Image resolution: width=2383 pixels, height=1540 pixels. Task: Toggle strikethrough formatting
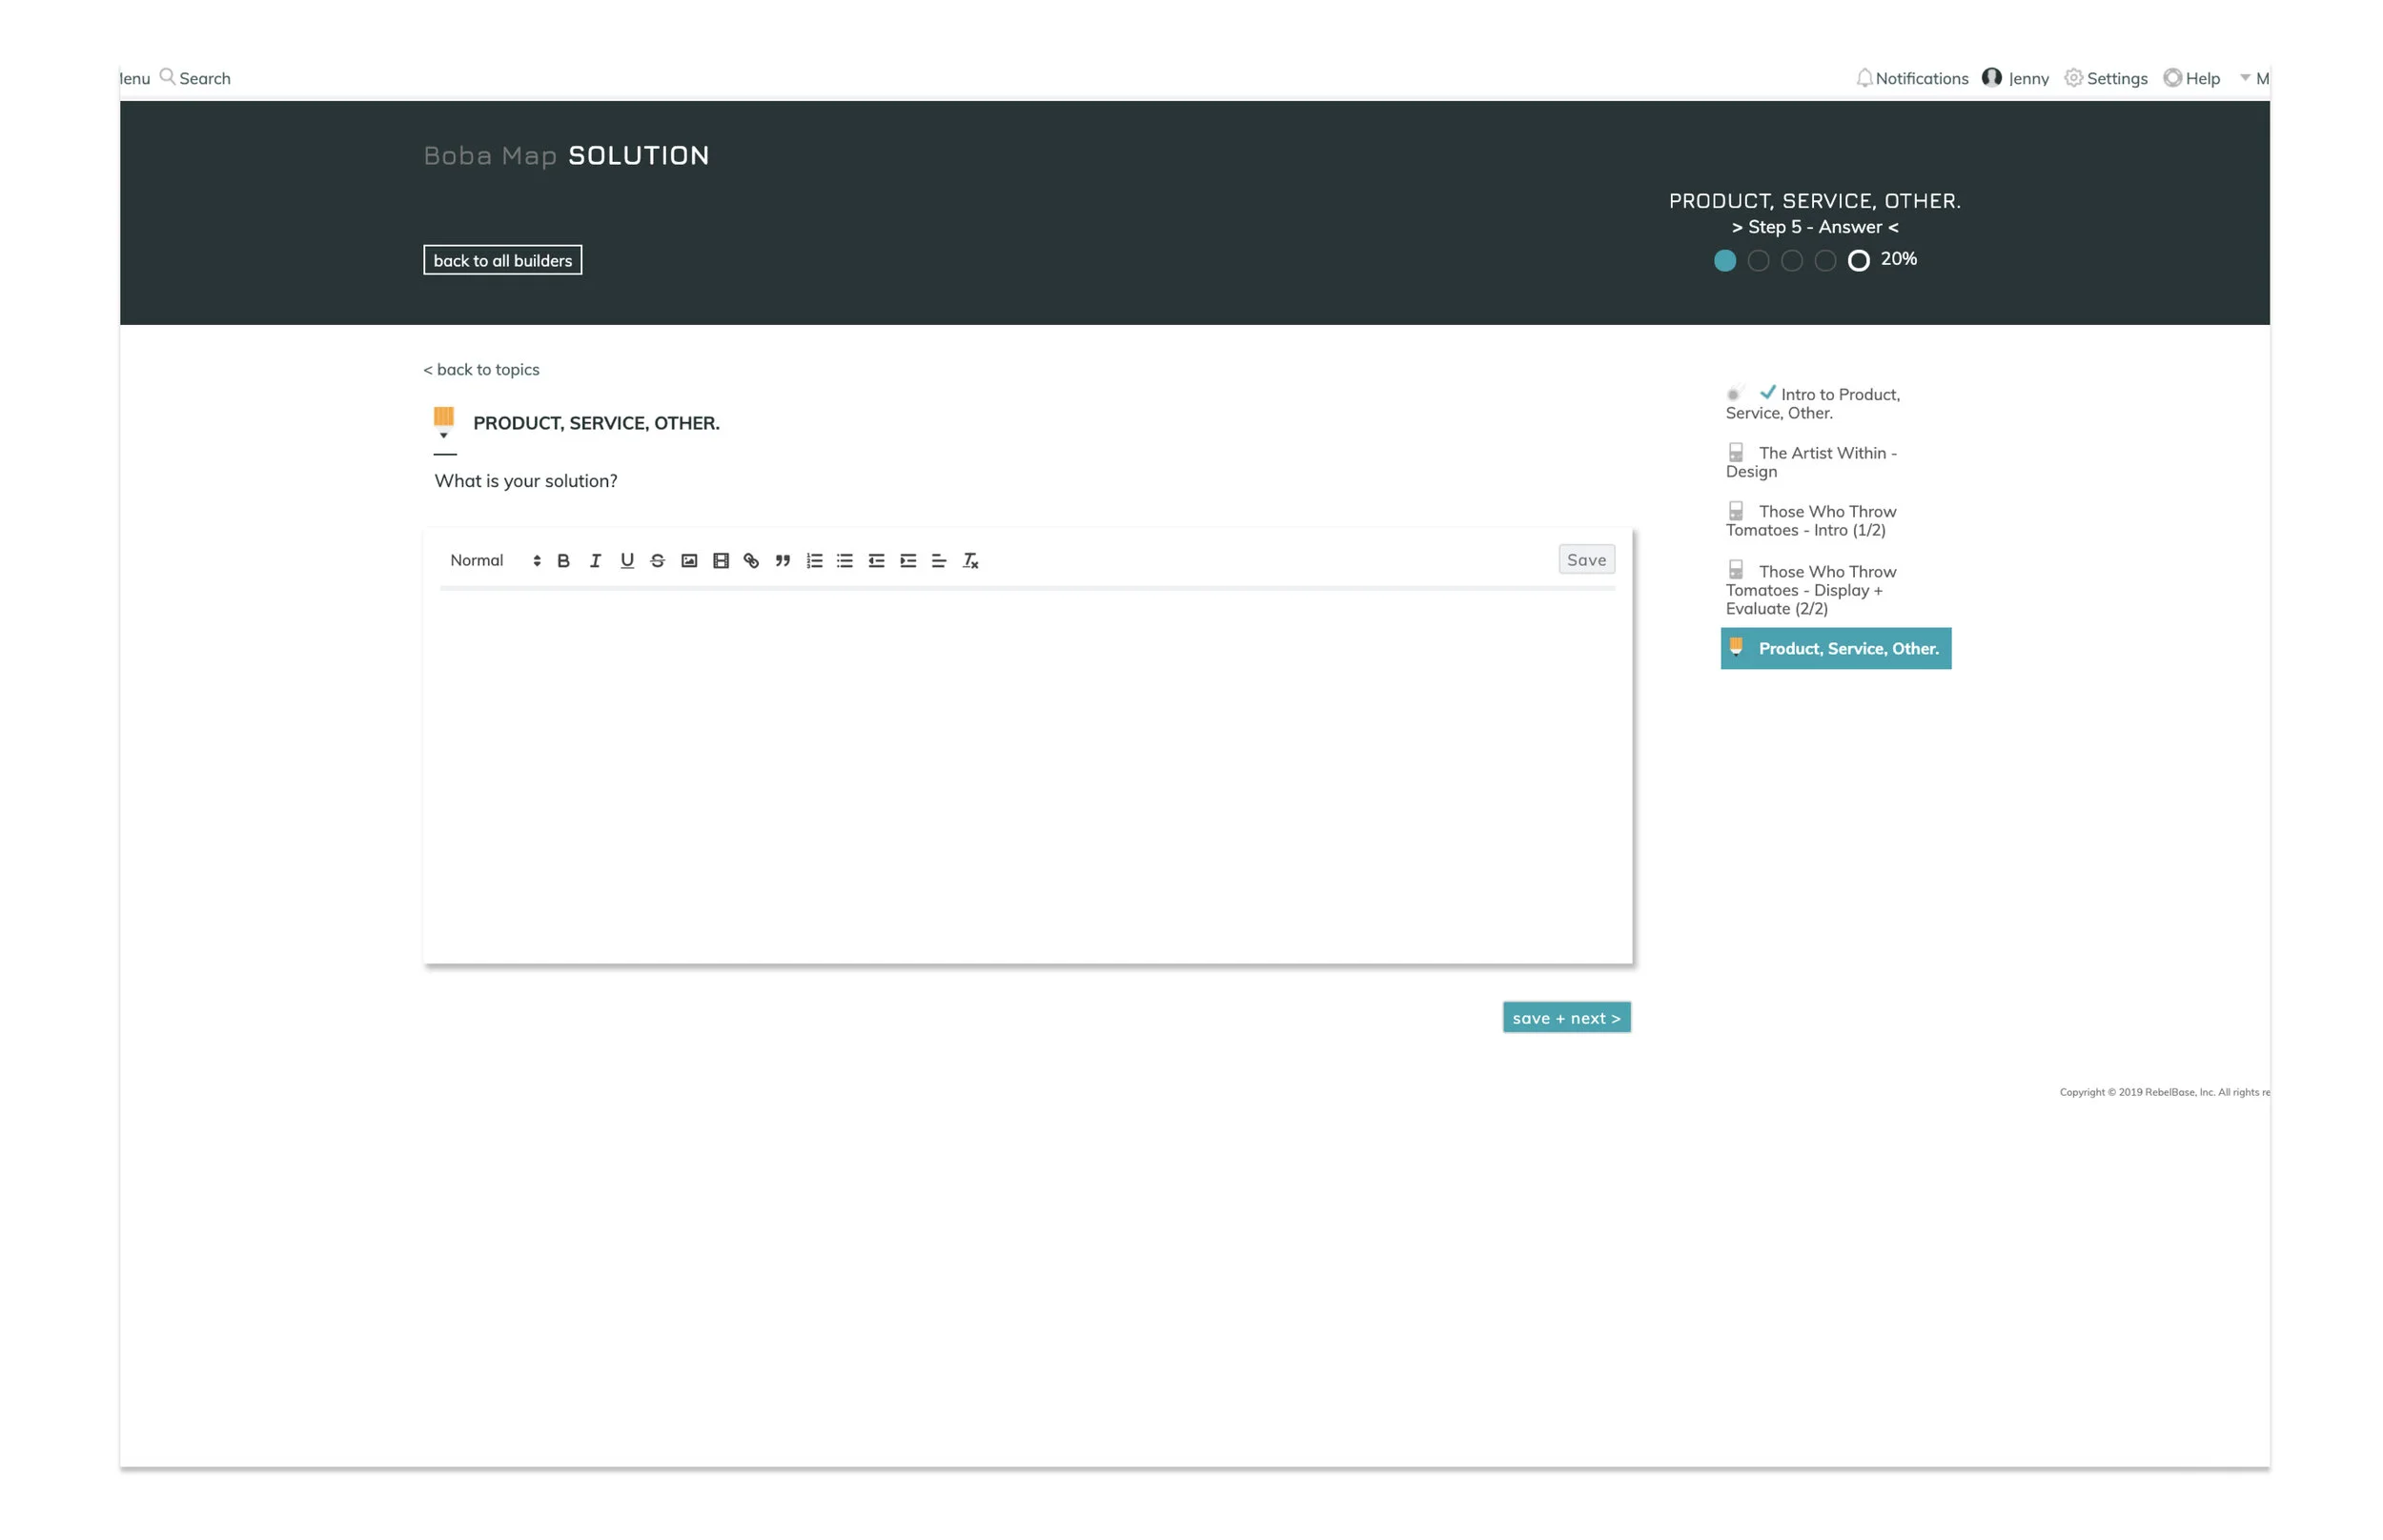pos(657,561)
